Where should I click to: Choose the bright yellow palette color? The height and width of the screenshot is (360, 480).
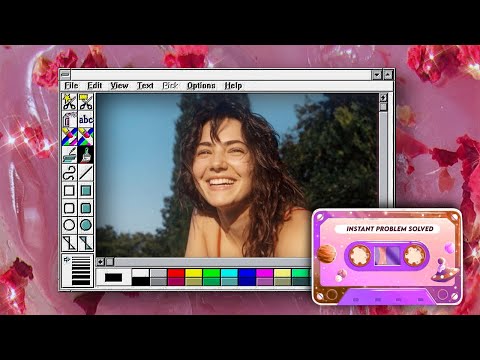[x=194, y=273]
